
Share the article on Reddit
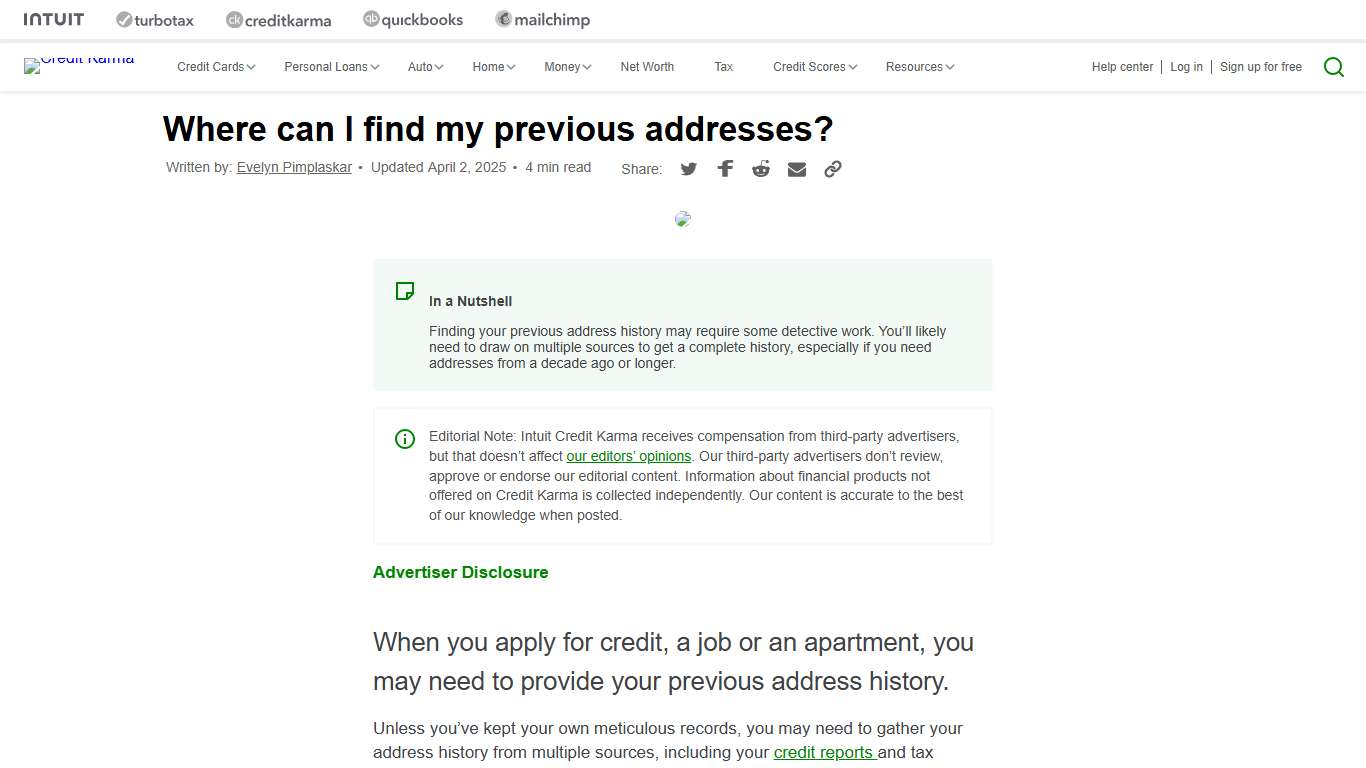(x=761, y=169)
